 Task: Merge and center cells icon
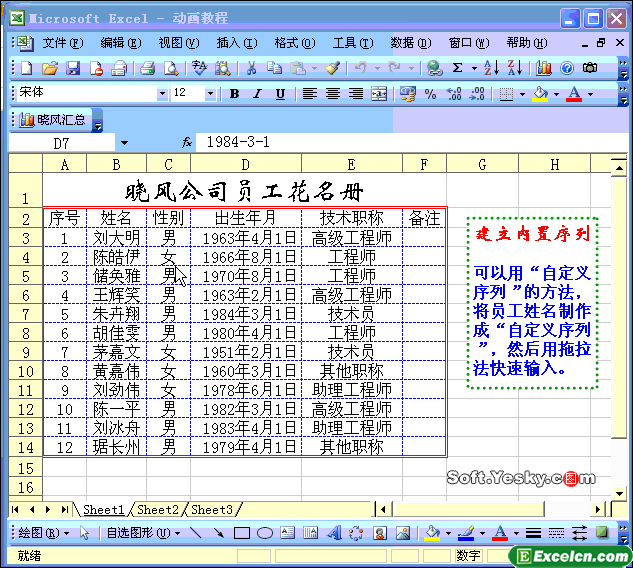click(379, 94)
